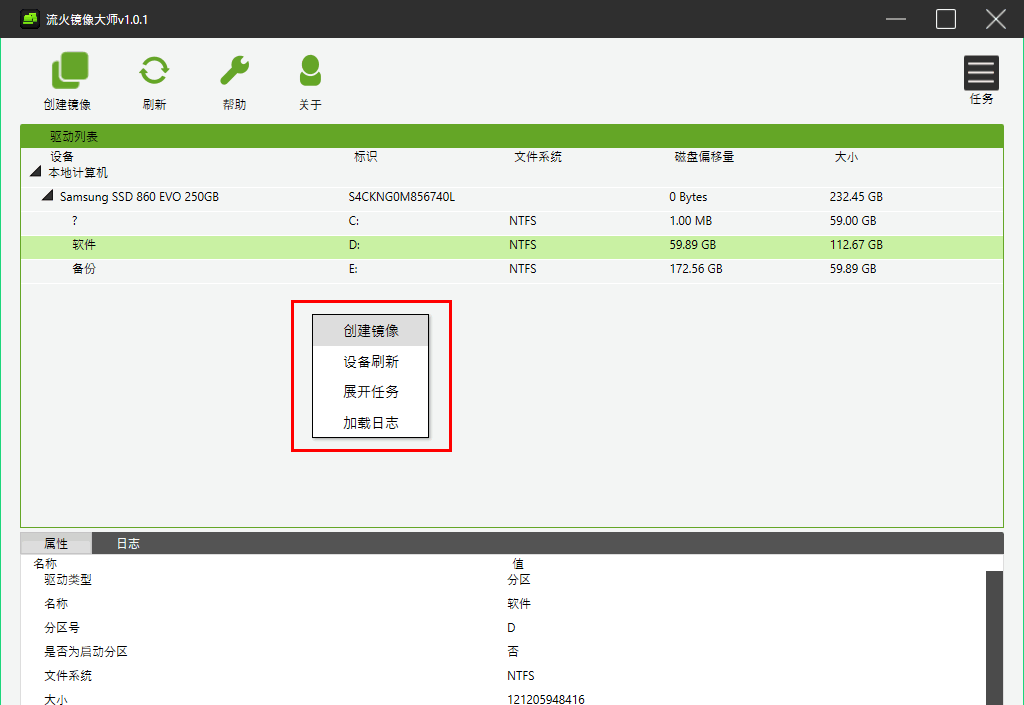Click the 驱动列表 panel header
This screenshot has height=705, width=1024.
tap(512, 136)
